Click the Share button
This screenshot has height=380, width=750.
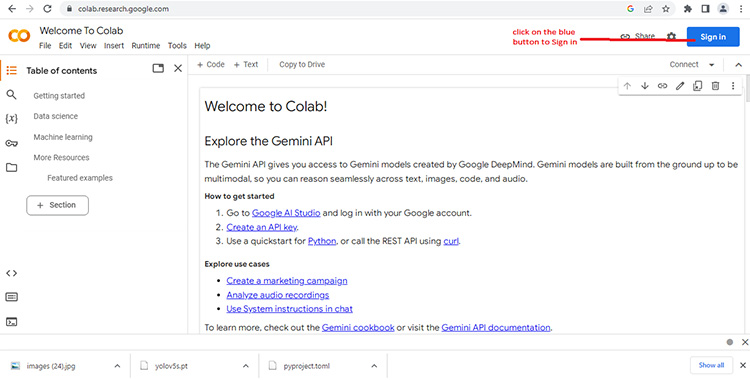(638, 36)
